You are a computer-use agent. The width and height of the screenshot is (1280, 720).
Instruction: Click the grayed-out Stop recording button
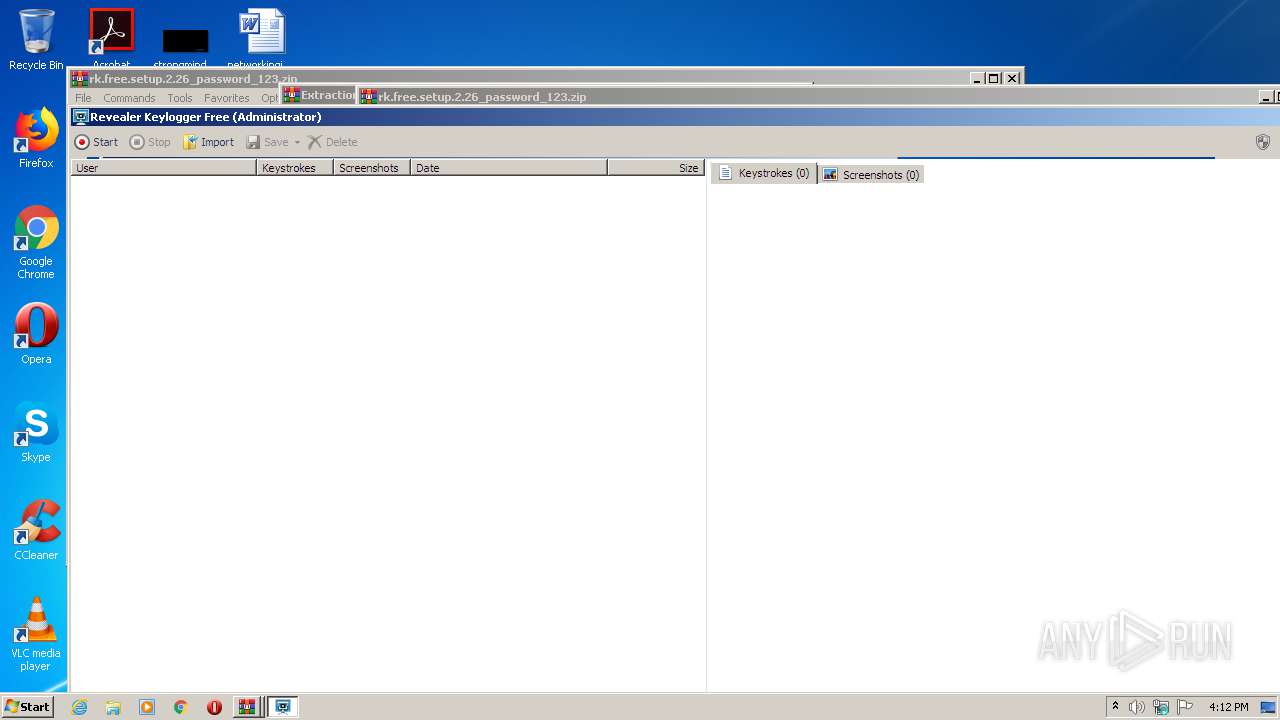[x=150, y=142]
